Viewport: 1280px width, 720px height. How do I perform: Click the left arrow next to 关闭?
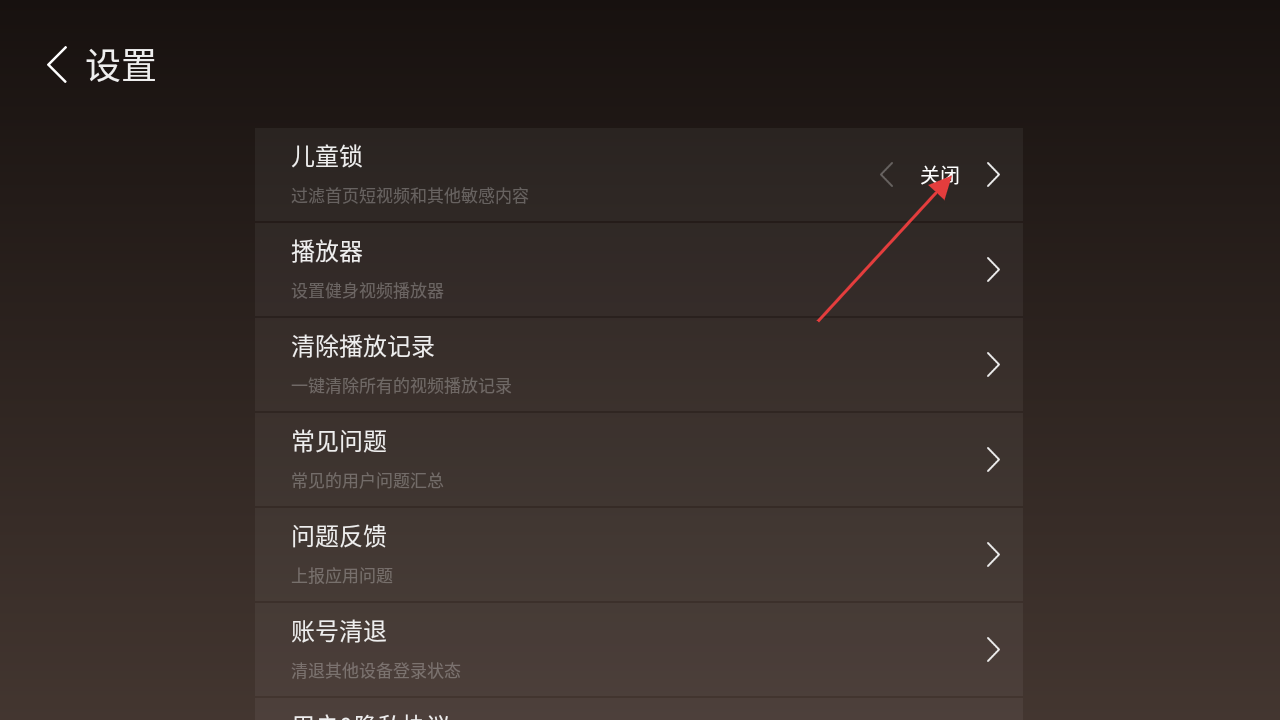coord(886,175)
